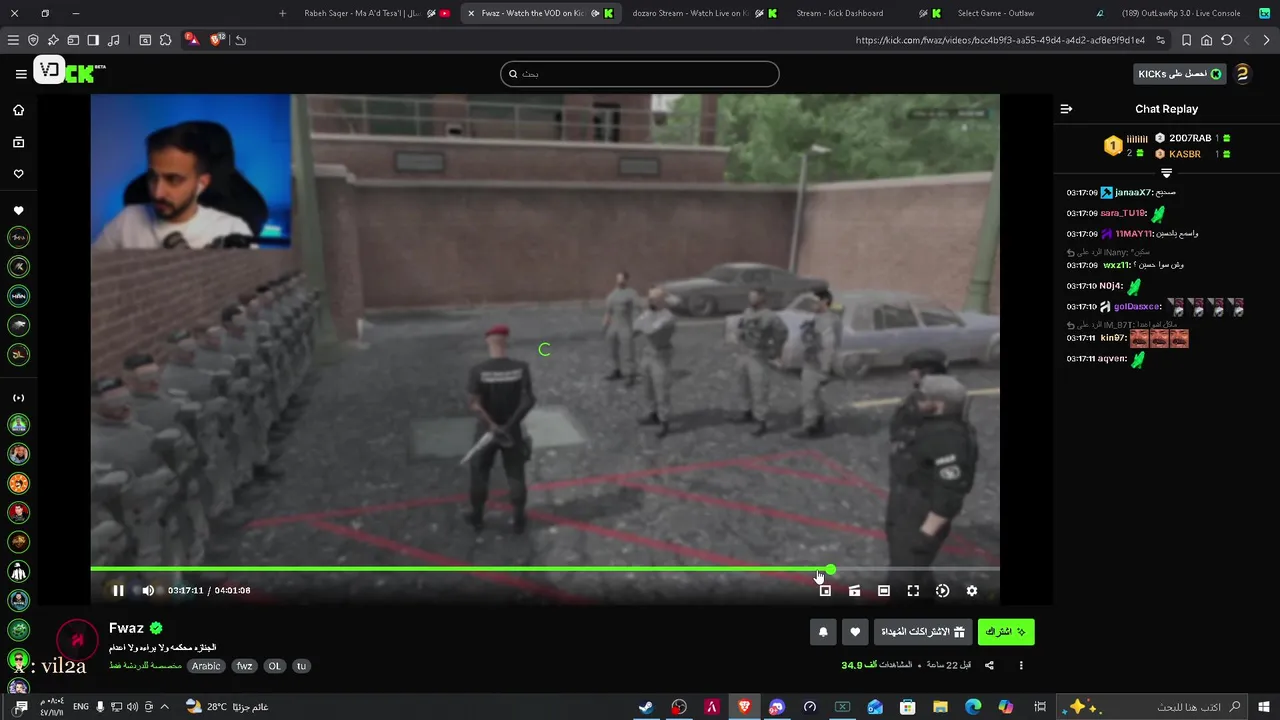This screenshot has height=720, width=1280.
Task: Open the picture-in-picture mini player
Action: pyautogui.click(x=825, y=591)
